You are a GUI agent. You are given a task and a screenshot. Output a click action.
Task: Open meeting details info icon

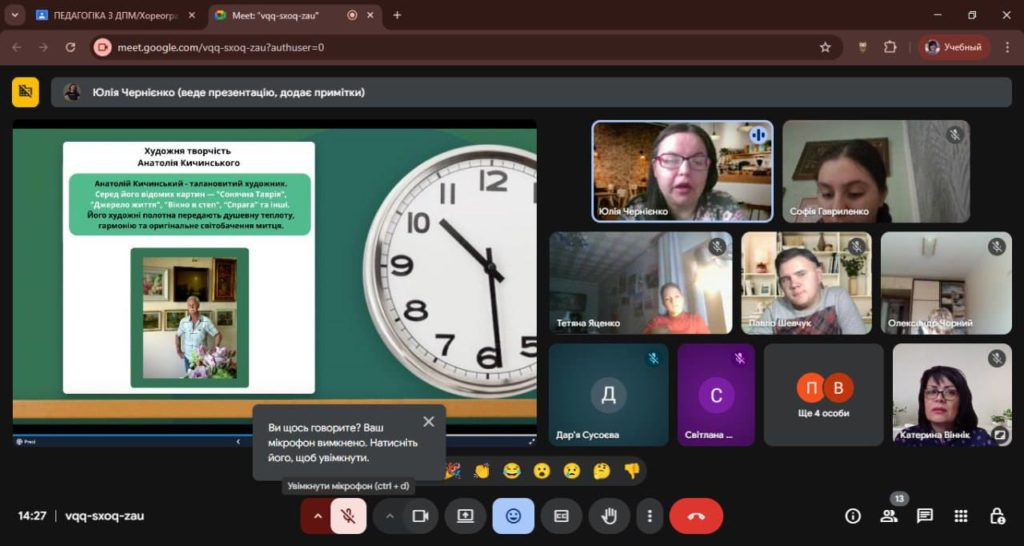tap(853, 516)
